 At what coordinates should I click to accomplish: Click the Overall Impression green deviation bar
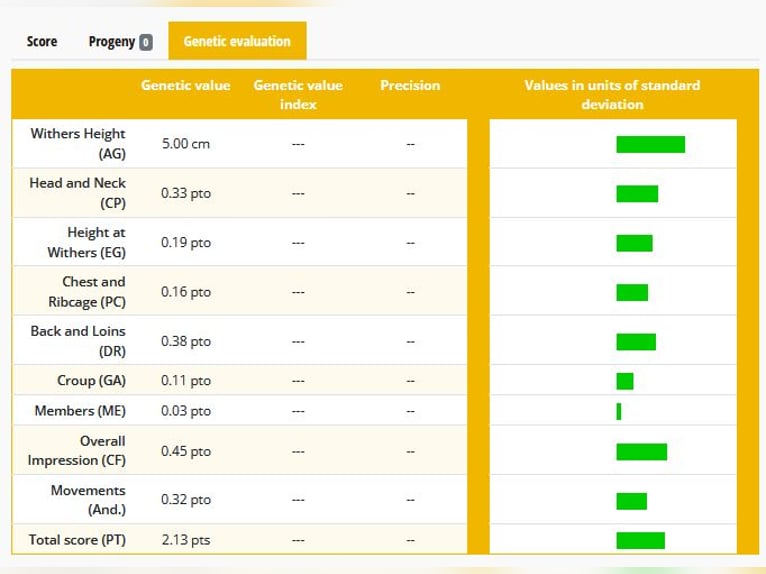coord(641,451)
